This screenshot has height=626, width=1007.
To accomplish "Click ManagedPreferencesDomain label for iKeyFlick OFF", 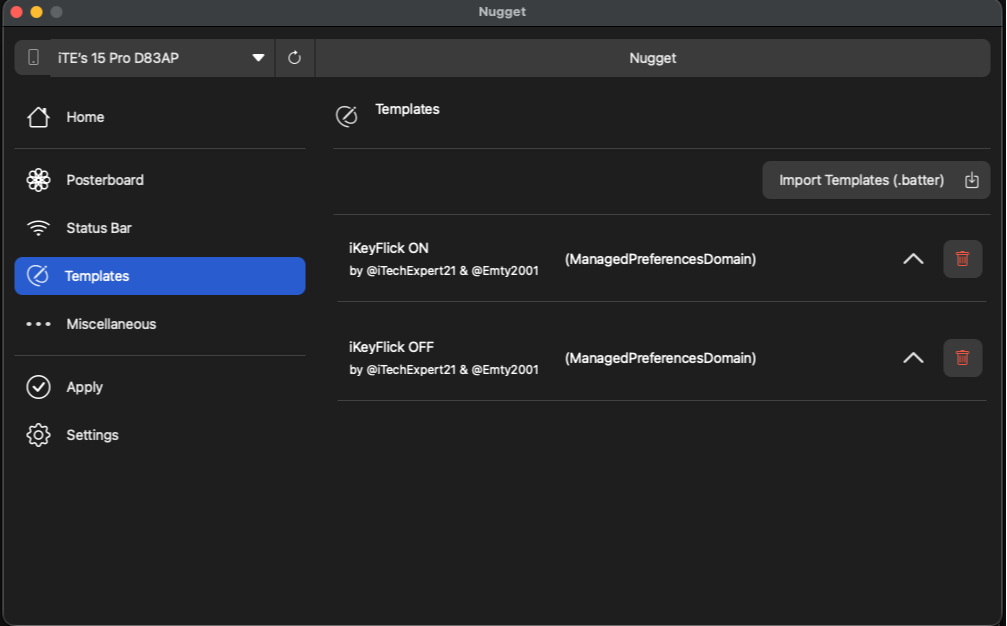I will tap(660, 358).
